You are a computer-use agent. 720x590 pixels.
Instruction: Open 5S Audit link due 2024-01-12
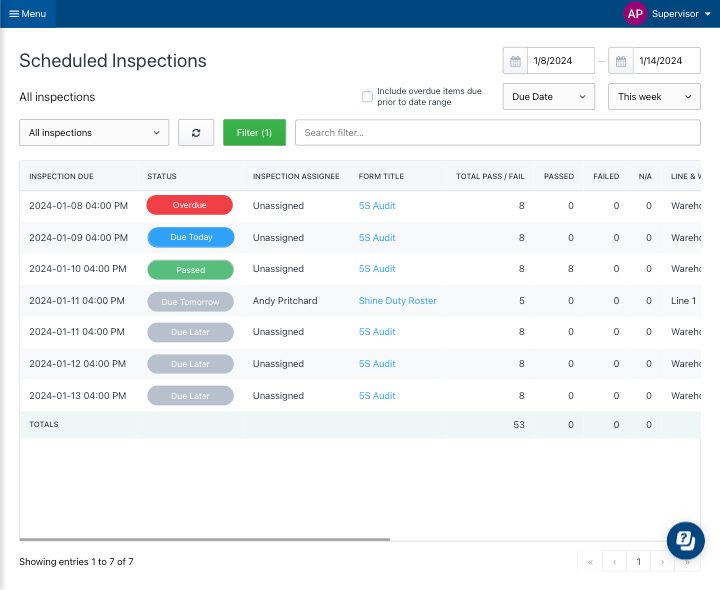click(x=377, y=364)
